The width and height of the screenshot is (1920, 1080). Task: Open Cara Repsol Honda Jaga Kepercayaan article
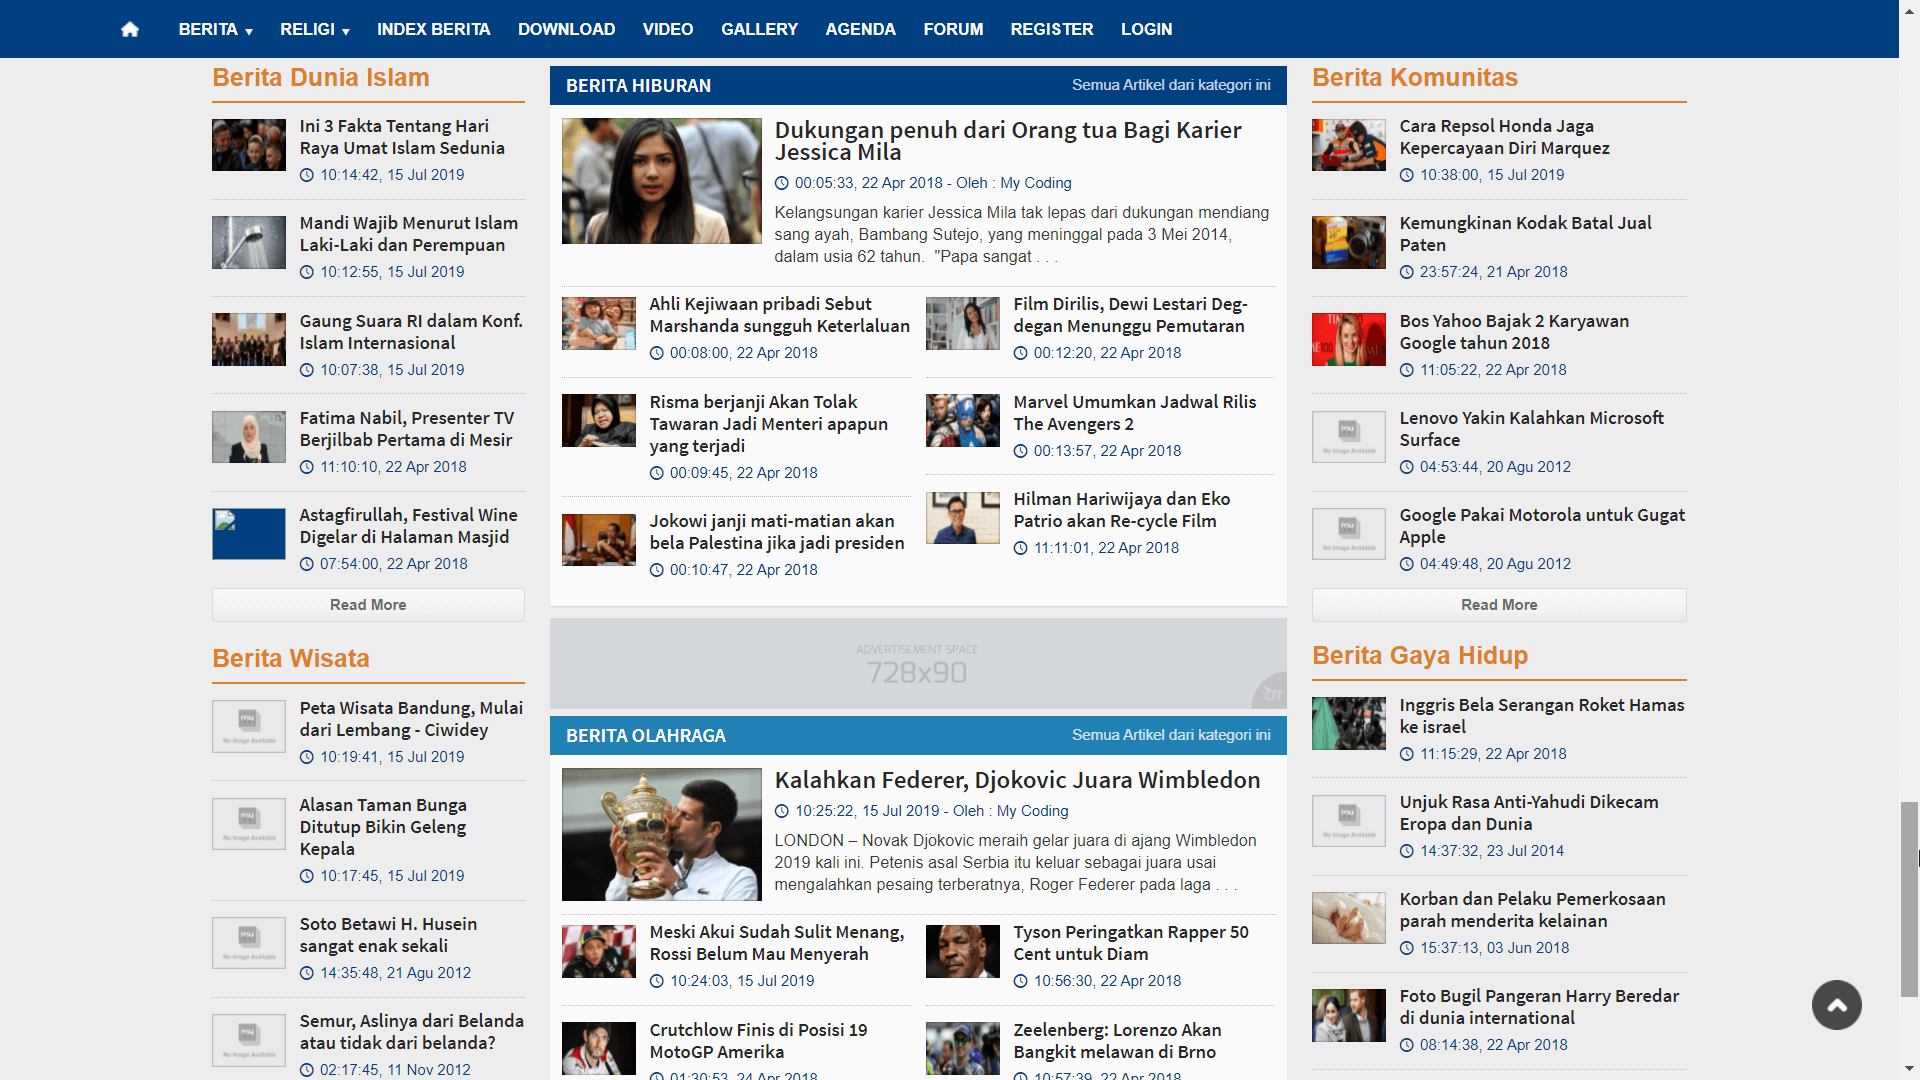click(x=1504, y=137)
